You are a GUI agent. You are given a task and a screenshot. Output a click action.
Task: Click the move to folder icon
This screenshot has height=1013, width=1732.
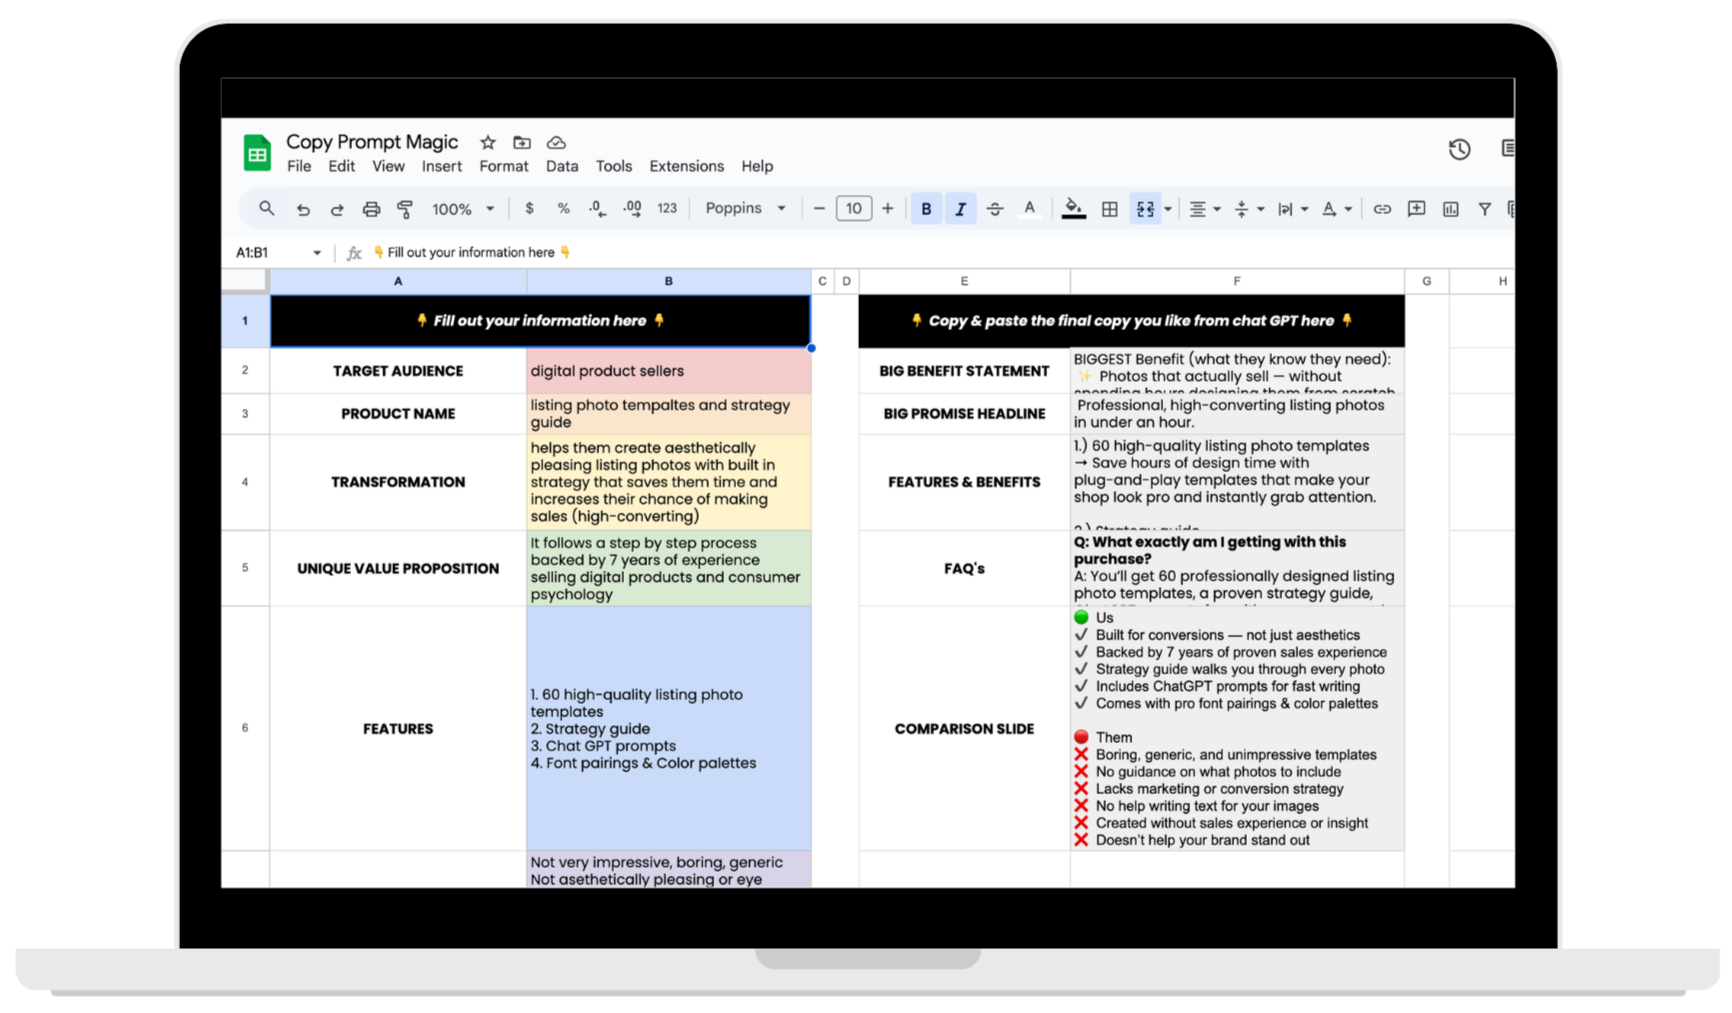[x=522, y=143]
